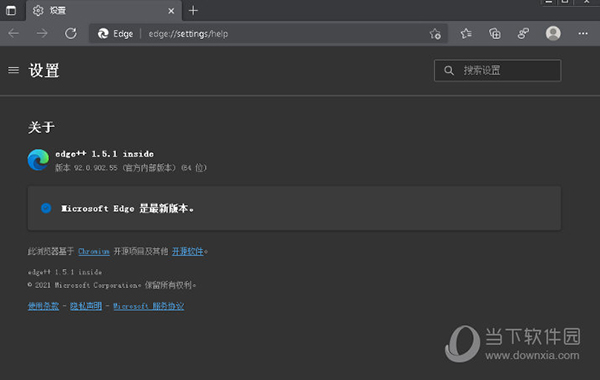600x380 pixels.
Task: Open the user profile avatar
Action: pos(553,34)
